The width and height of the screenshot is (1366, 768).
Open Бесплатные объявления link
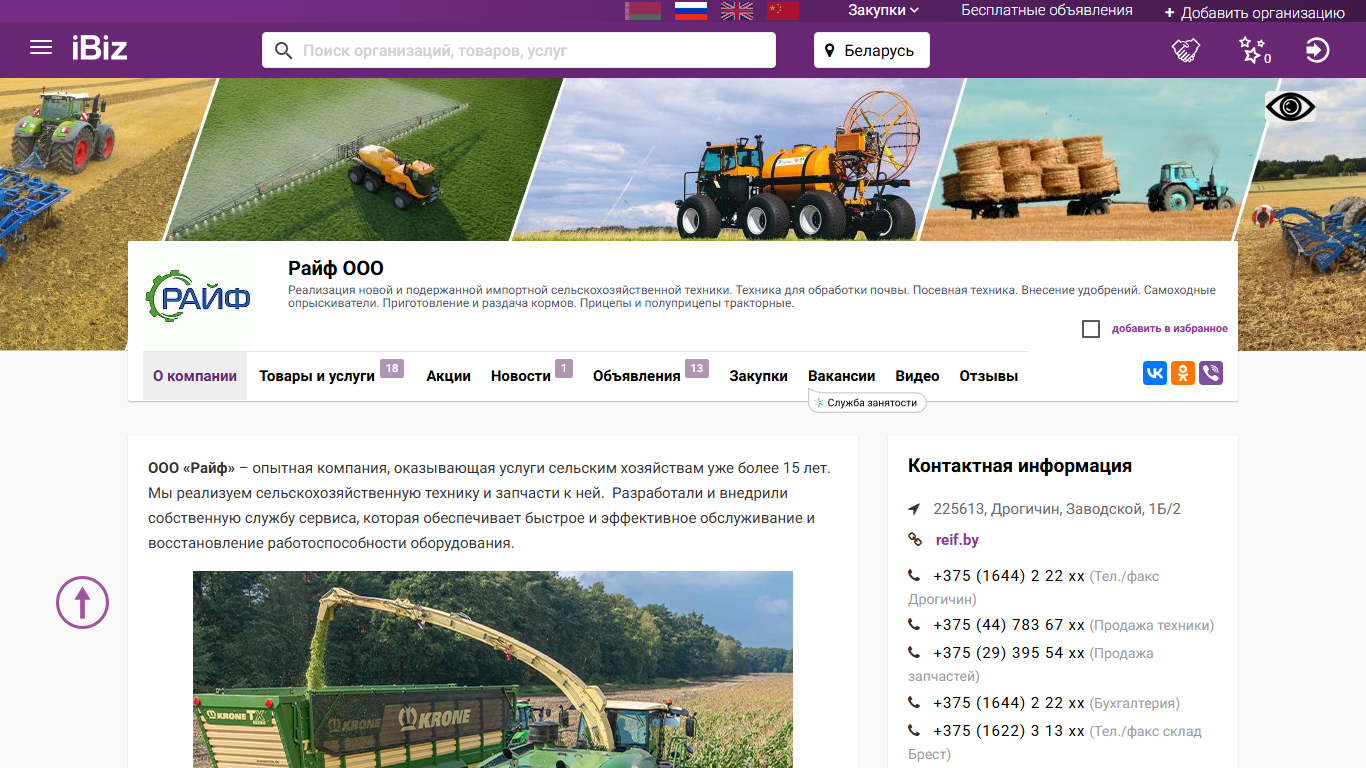[x=1047, y=10]
